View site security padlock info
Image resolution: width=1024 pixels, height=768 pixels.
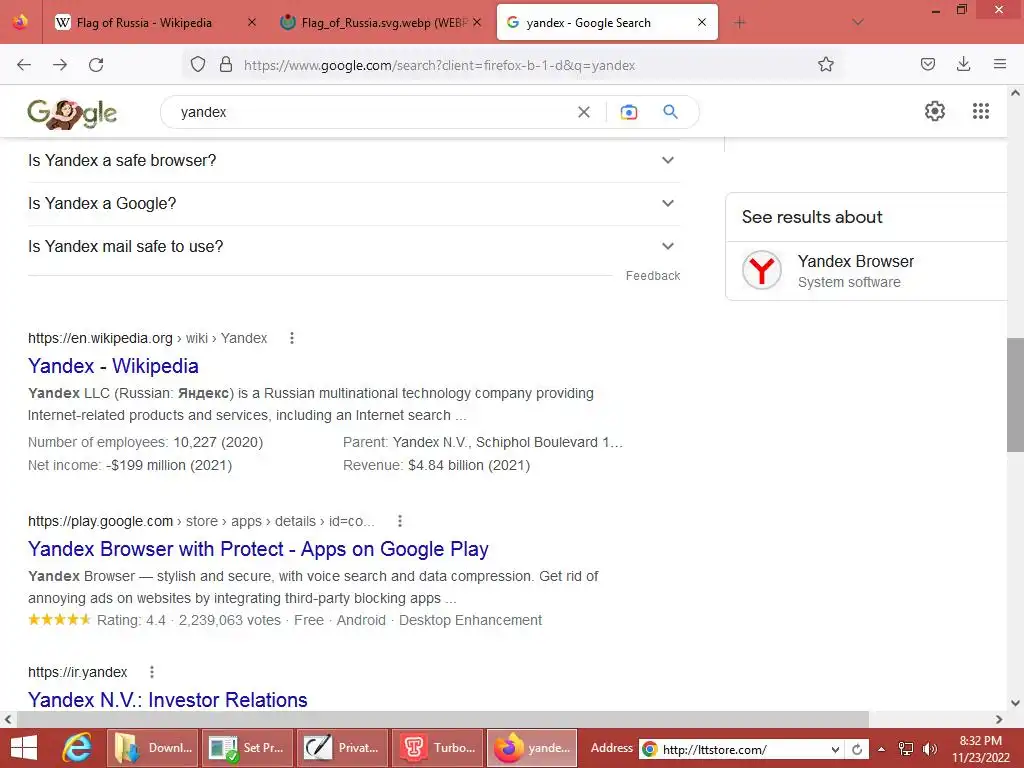226,64
